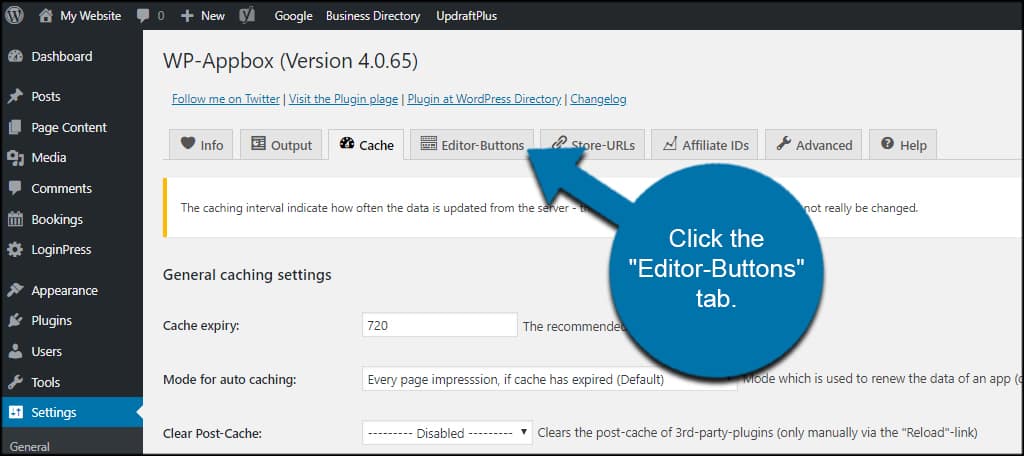Open the Store-URLs tab

coord(592,144)
